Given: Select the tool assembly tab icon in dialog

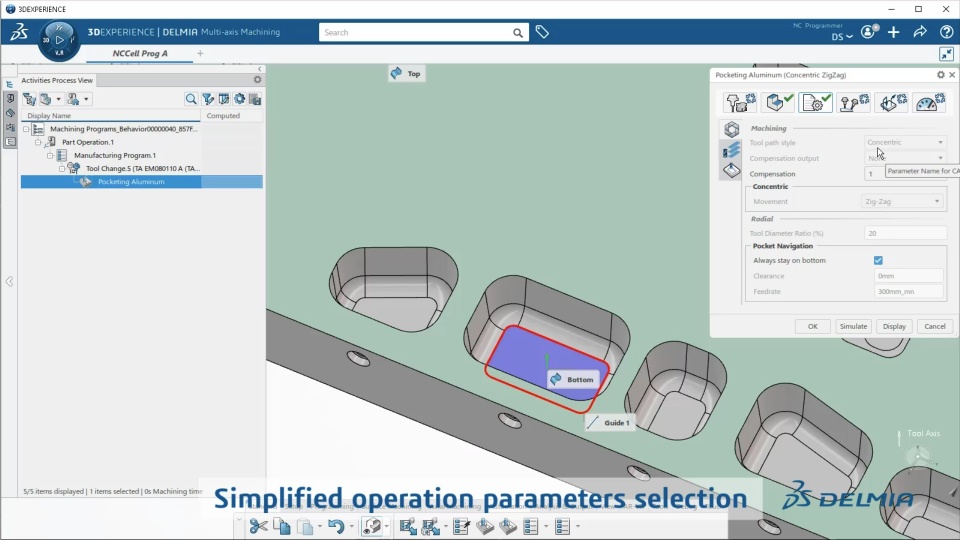Looking at the screenshot, I should click(740, 102).
